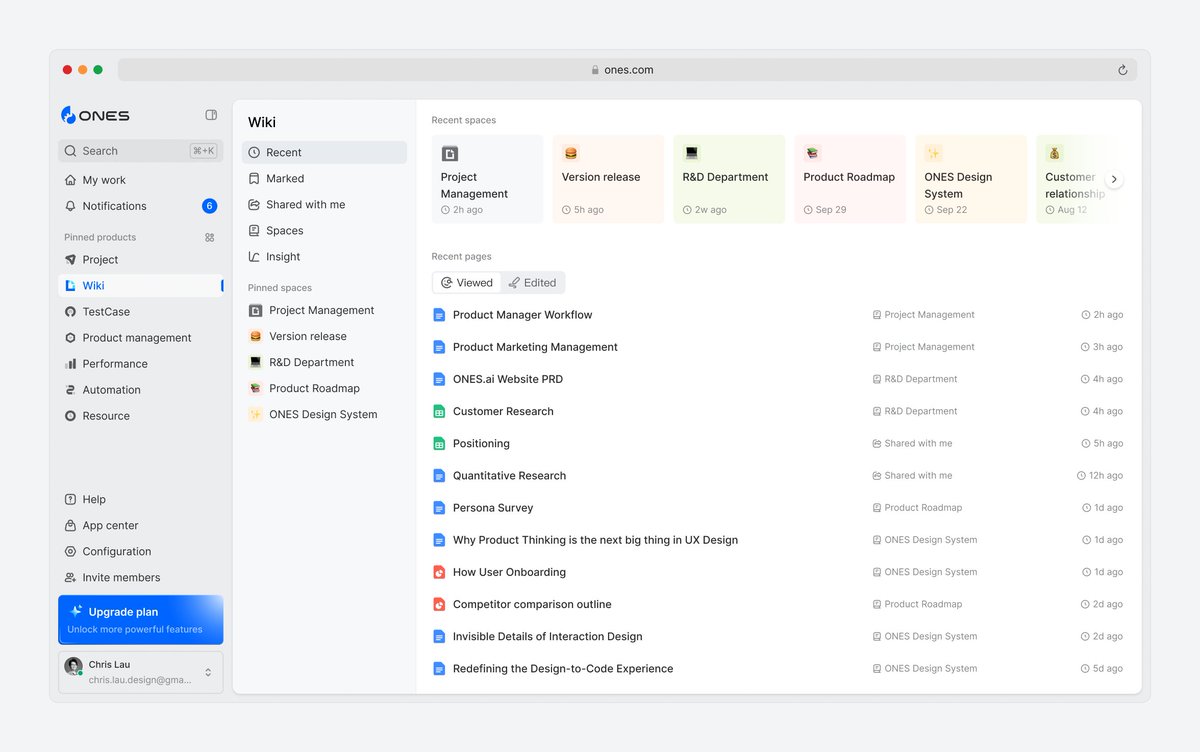Click Project Management space on Product Manager Workflow row
Image resolution: width=1200 pixels, height=752 pixels.
[x=923, y=315]
